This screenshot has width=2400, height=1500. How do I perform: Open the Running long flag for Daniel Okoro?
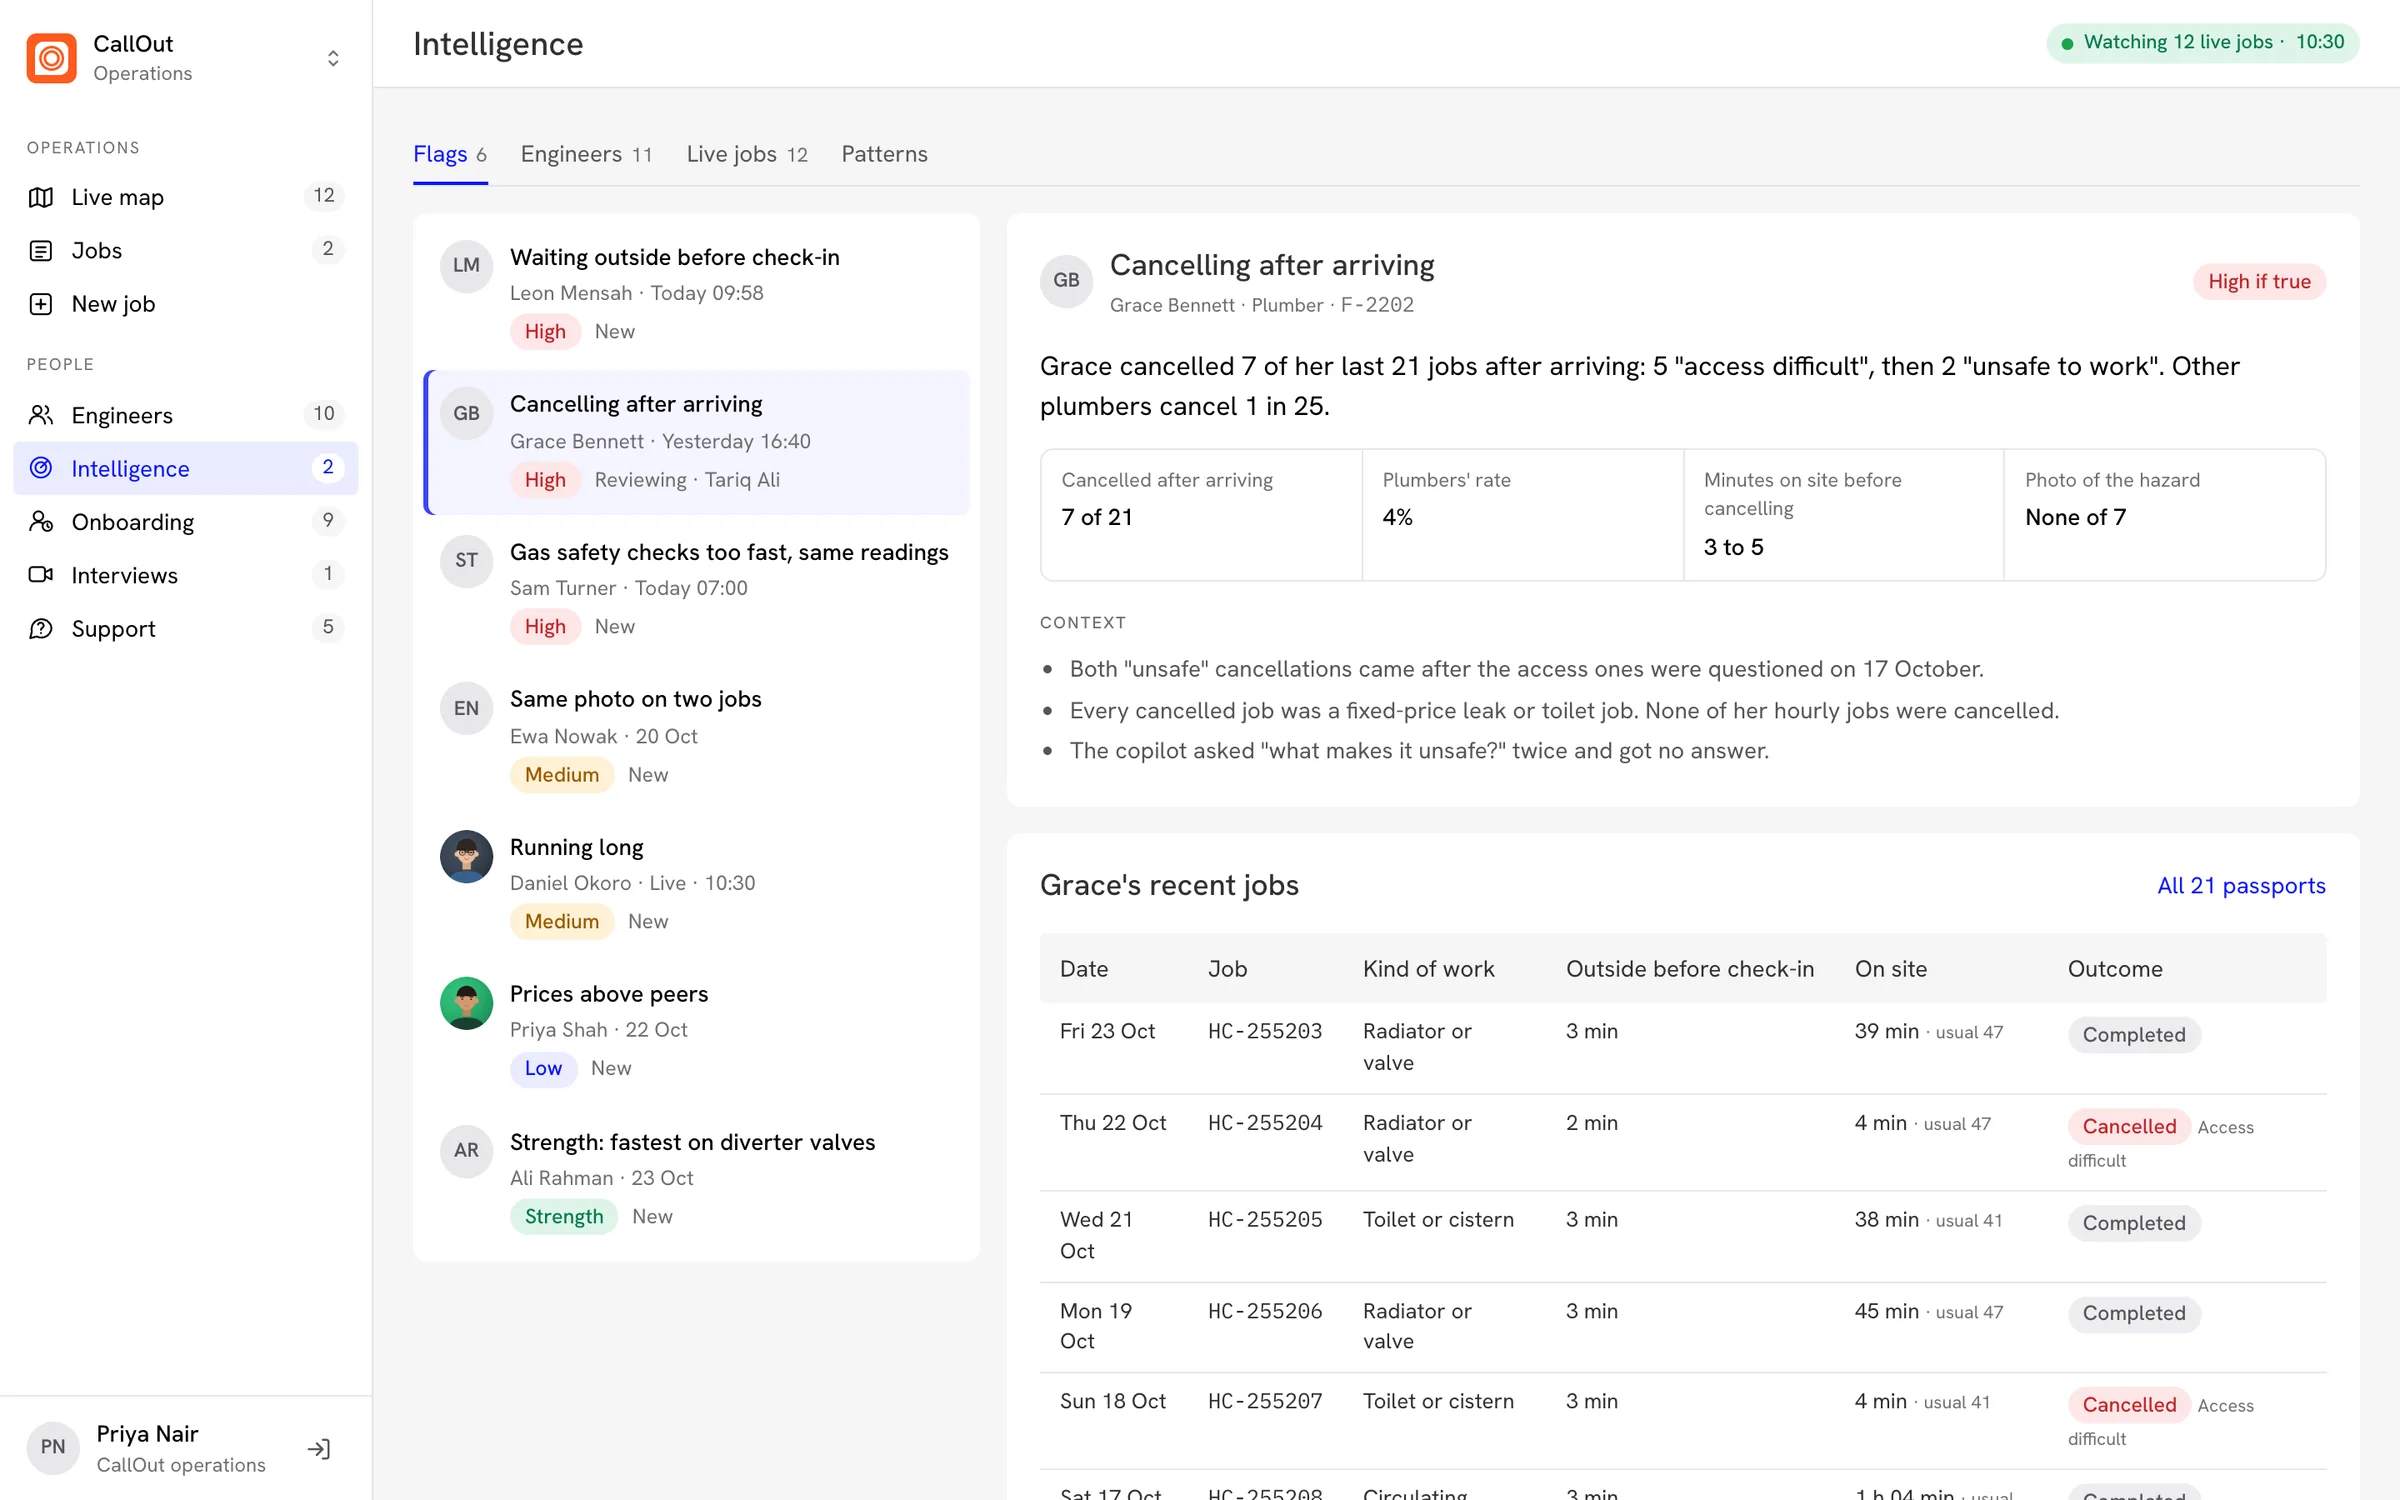click(697, 885)
